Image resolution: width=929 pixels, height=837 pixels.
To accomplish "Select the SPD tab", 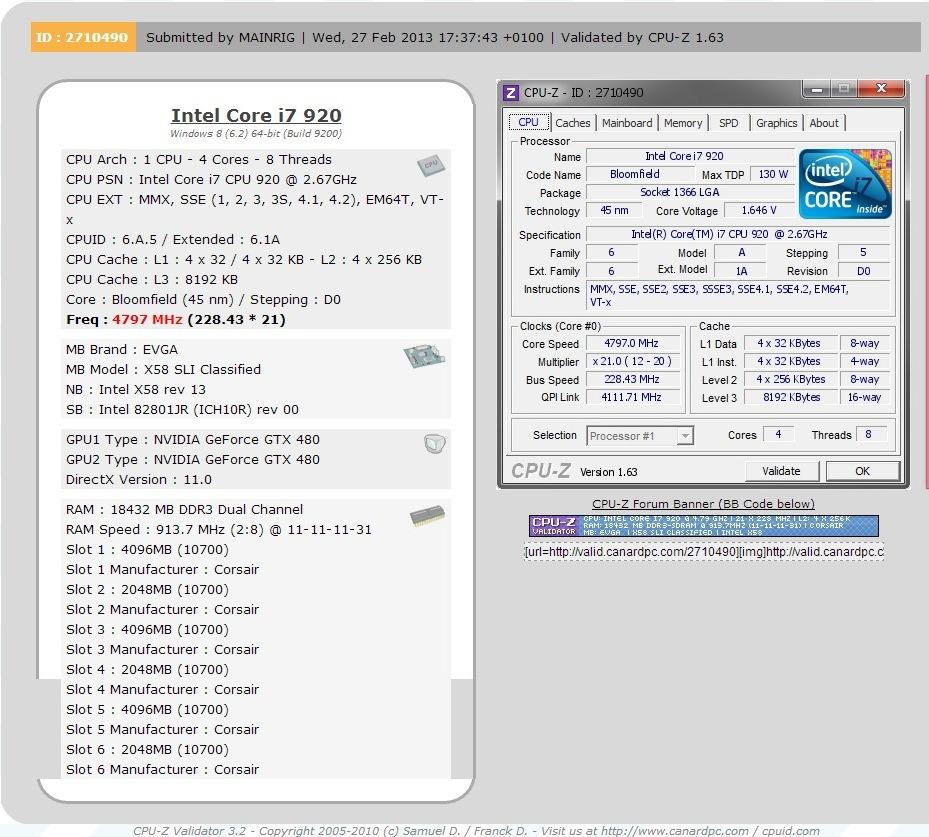I will coord(728,123).
